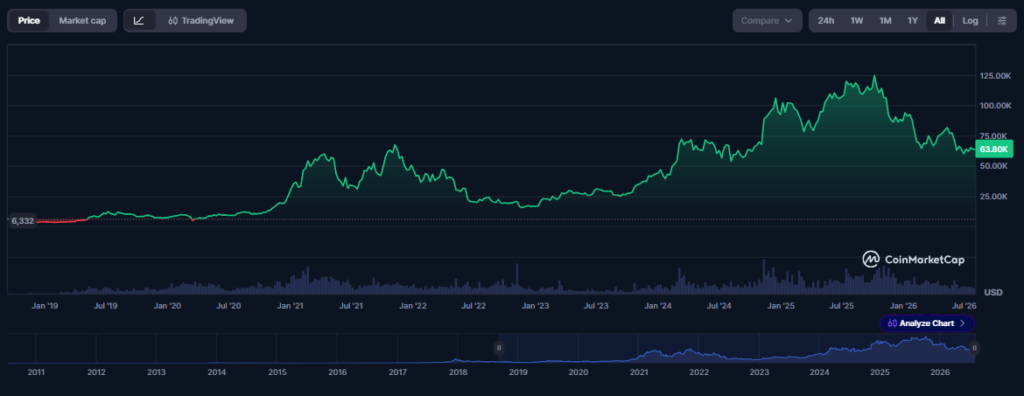Select the 1W time range

click(857, 21)
